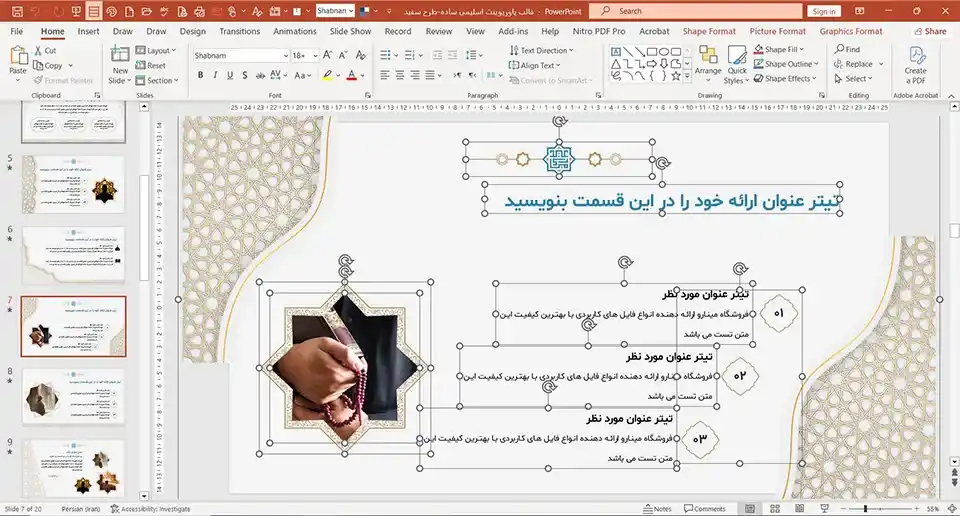The height and width of the screenshot is (516, 960).
Task: Select the right arrow shape in gallery
Action: click(x=652, y=64)
